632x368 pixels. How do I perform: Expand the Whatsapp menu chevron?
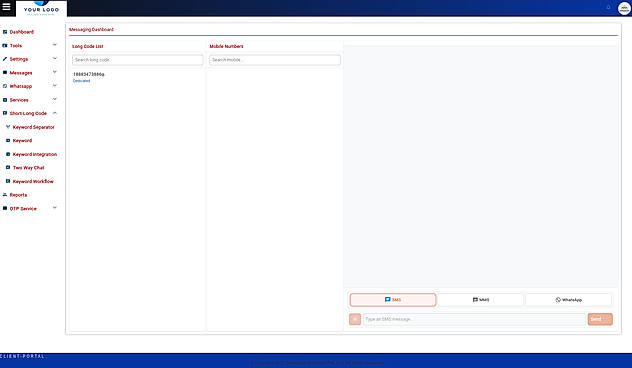(x=55, y=85)
